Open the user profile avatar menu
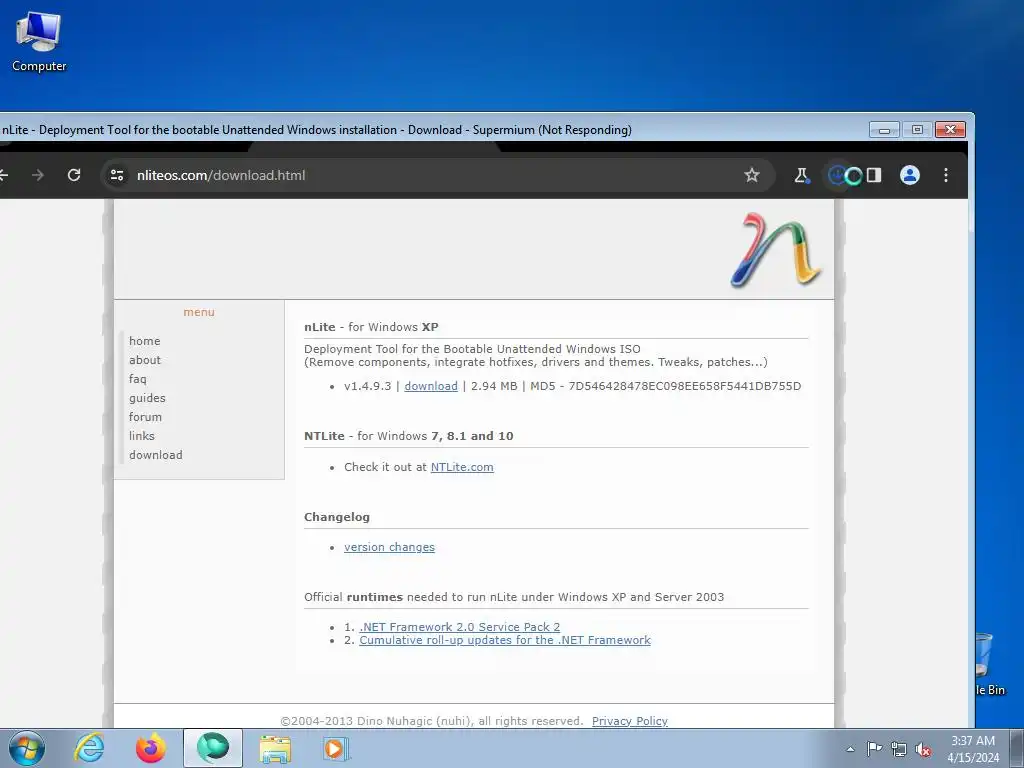1024x768 pixels. tap(910, 175)
